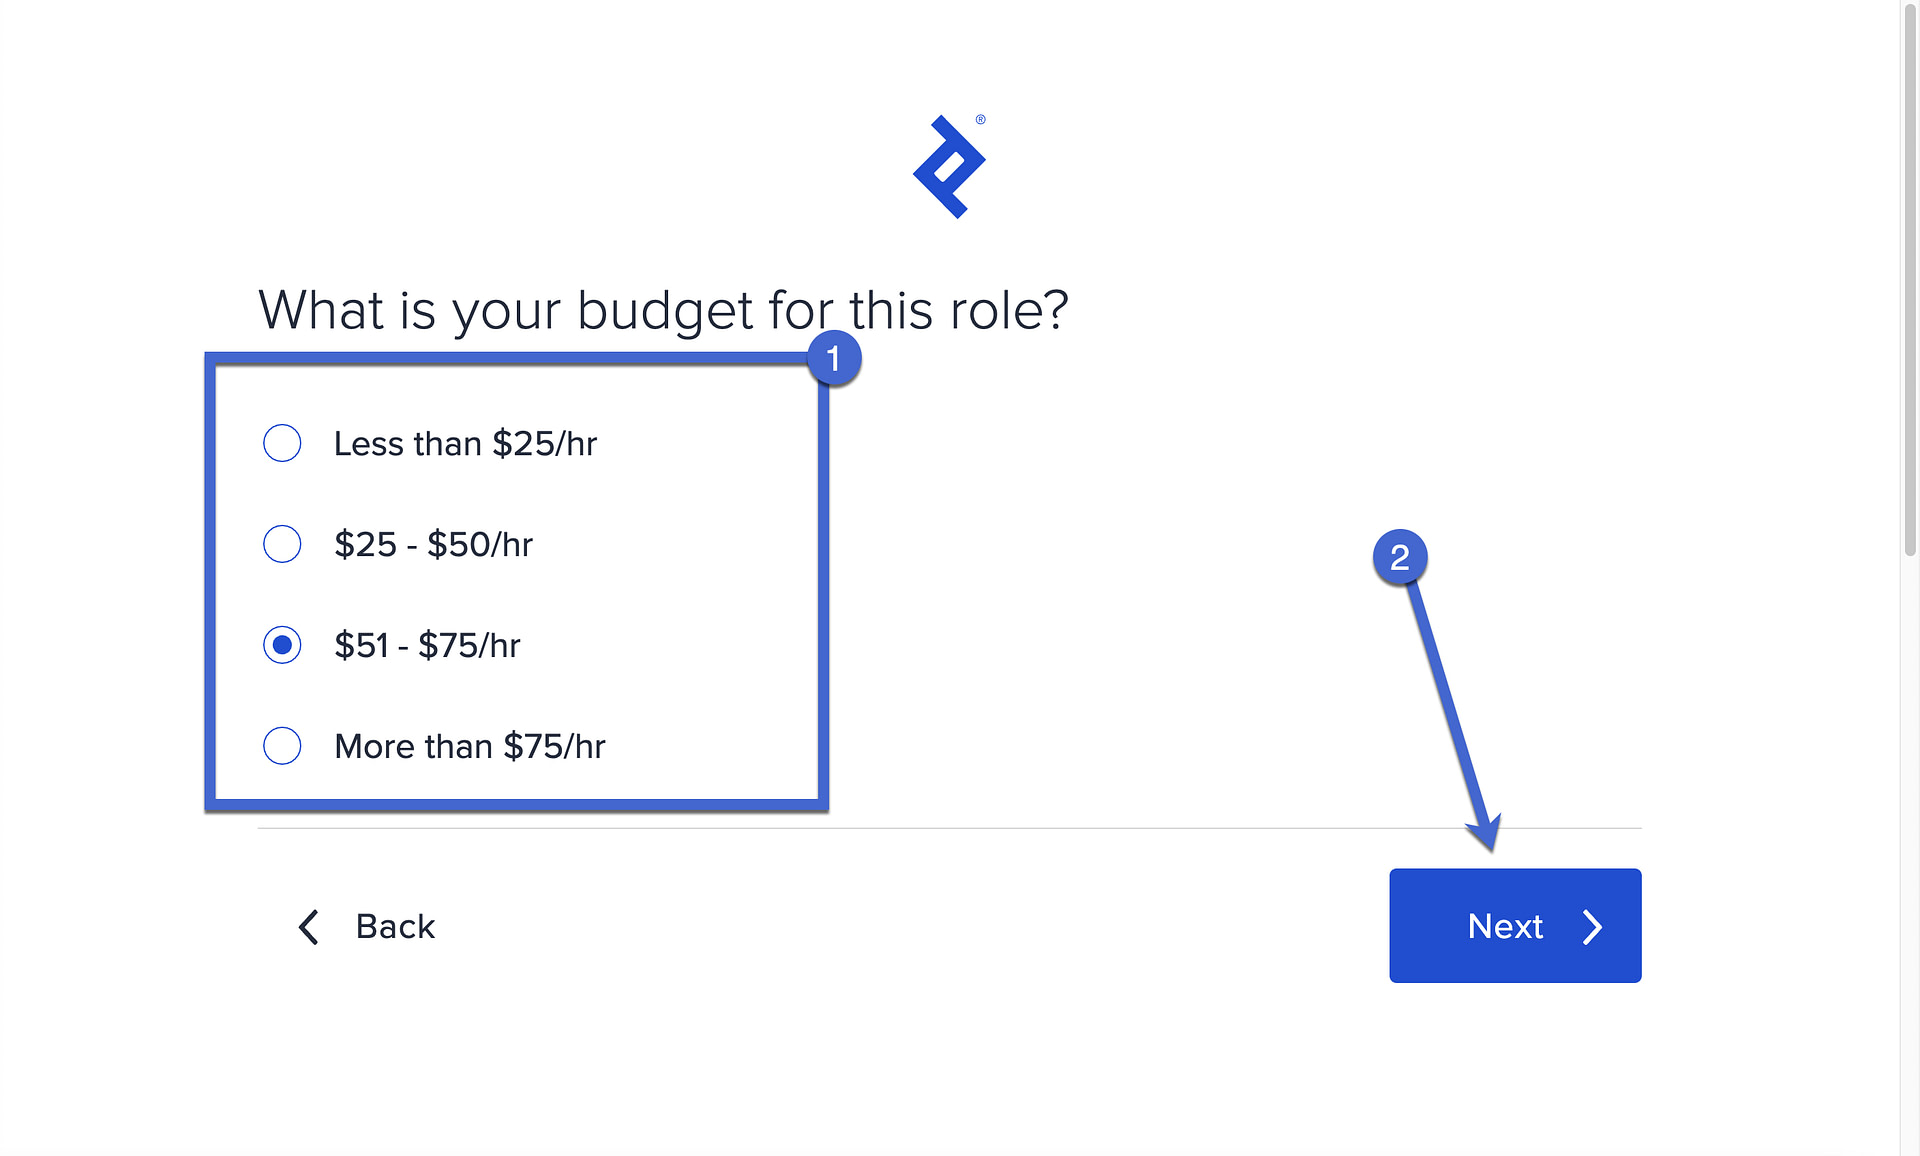
Task: Click the left-pointing chevron beside Back
Action: 308,927
